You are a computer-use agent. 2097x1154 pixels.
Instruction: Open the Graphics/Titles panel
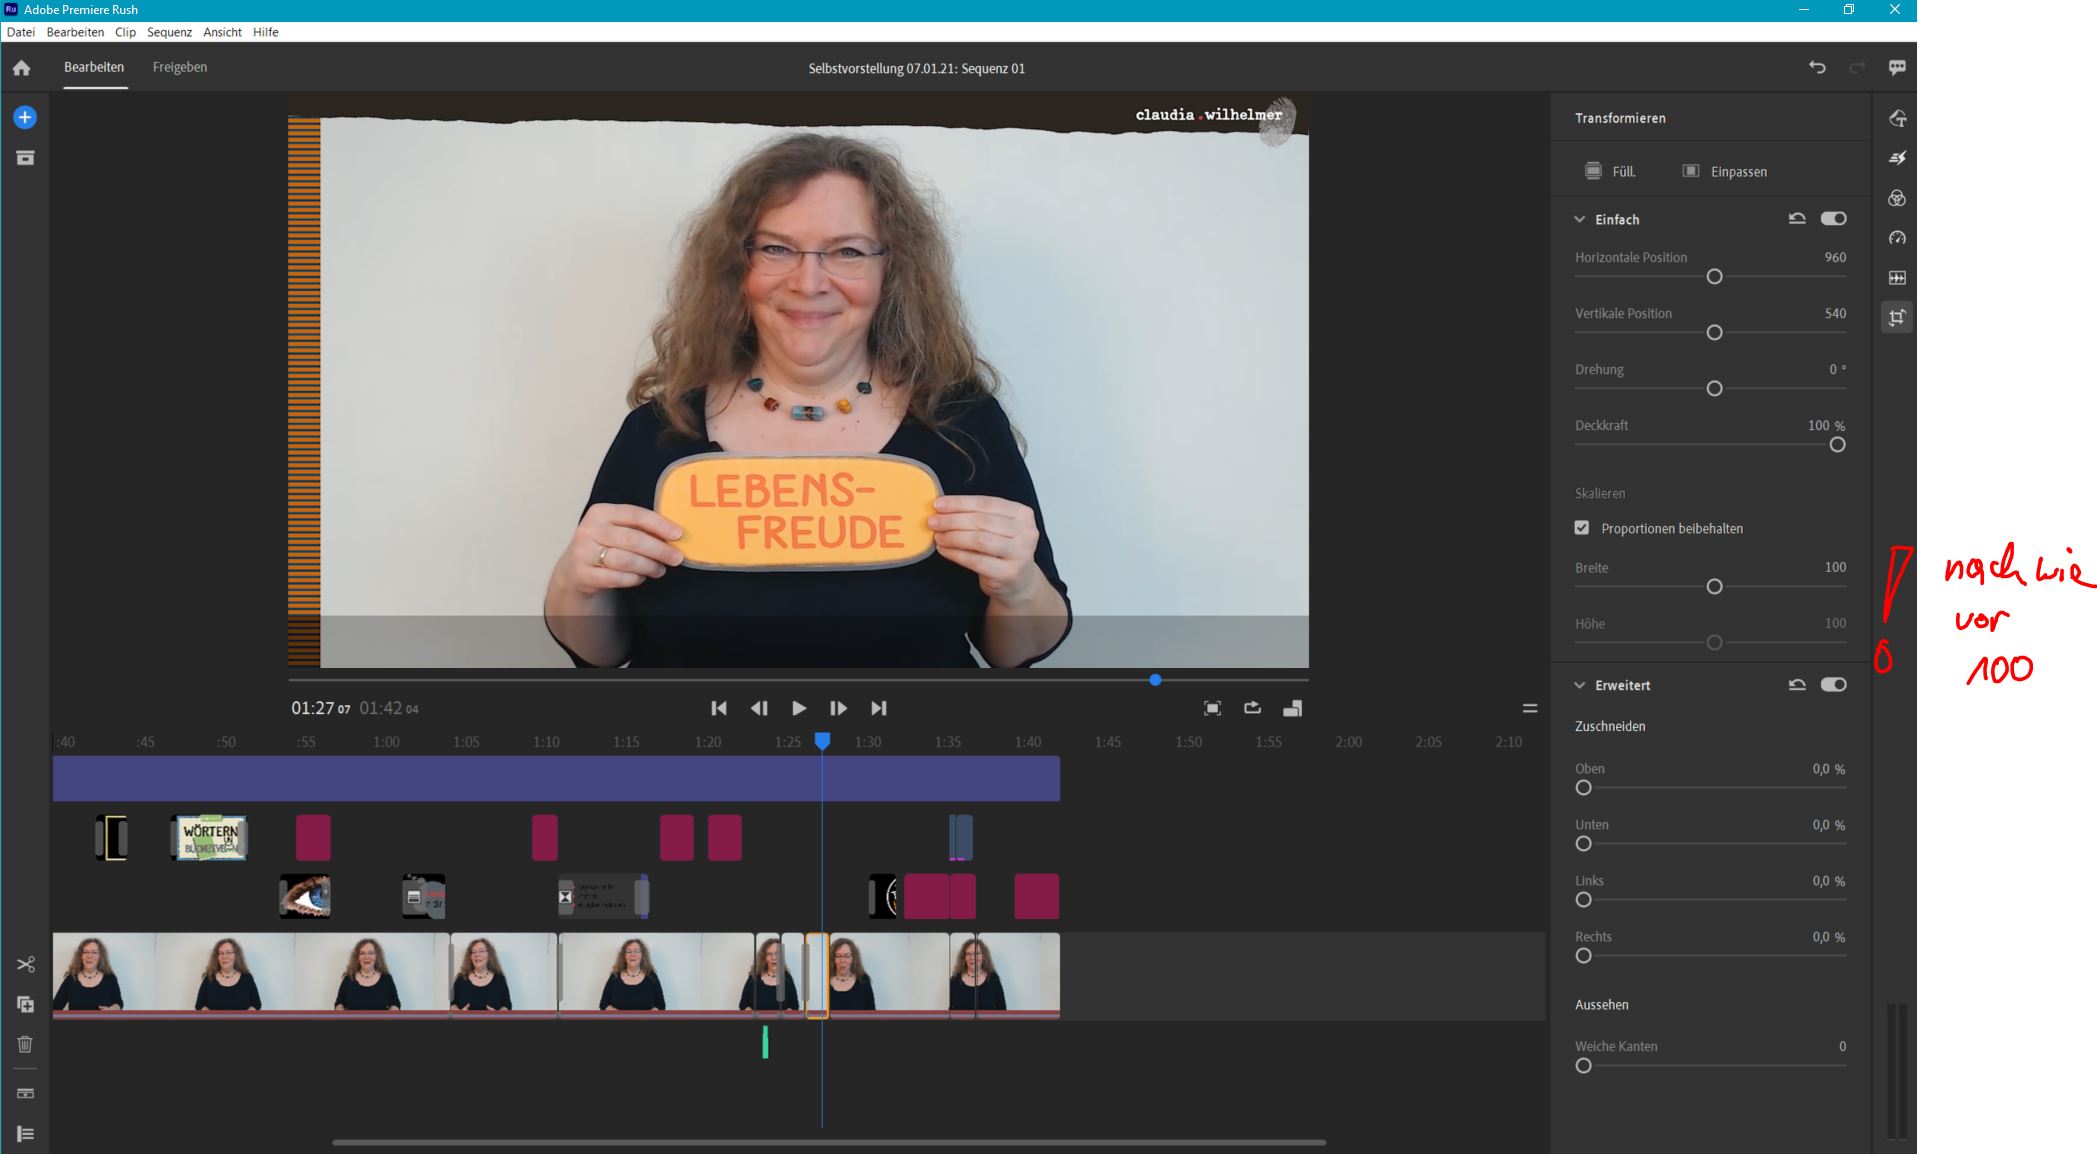coord(1898,118)
